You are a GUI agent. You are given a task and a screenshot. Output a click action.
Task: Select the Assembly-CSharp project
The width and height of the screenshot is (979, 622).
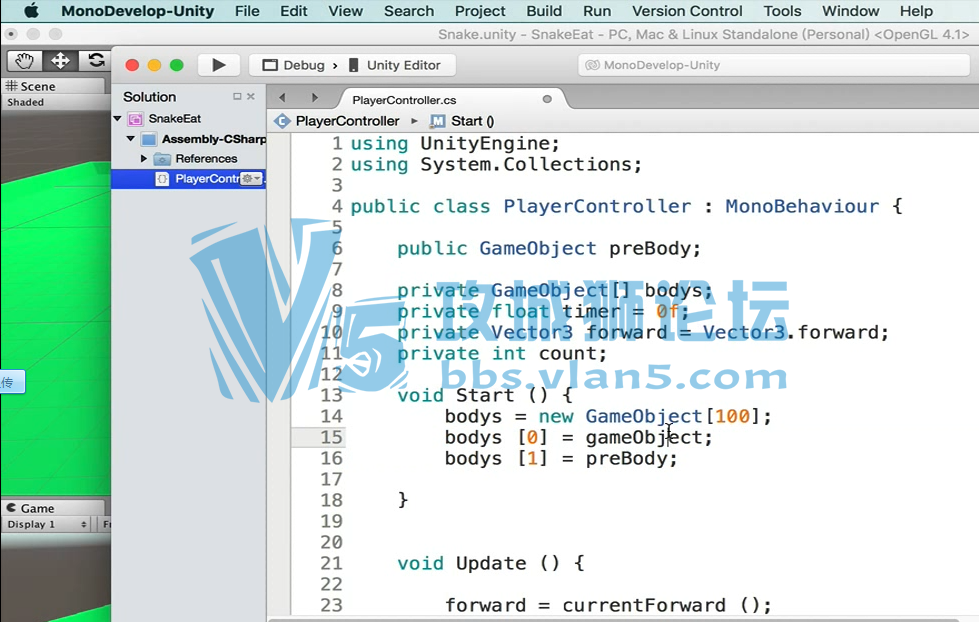coord(214,139)
